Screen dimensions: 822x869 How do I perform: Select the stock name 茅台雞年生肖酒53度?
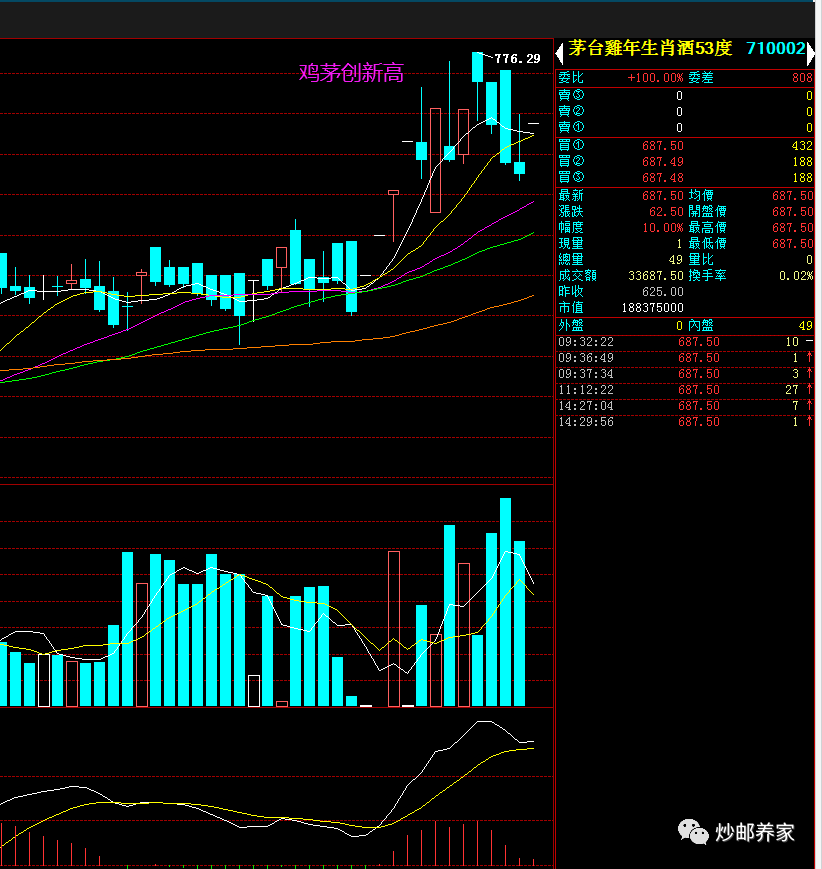(650, 48)
